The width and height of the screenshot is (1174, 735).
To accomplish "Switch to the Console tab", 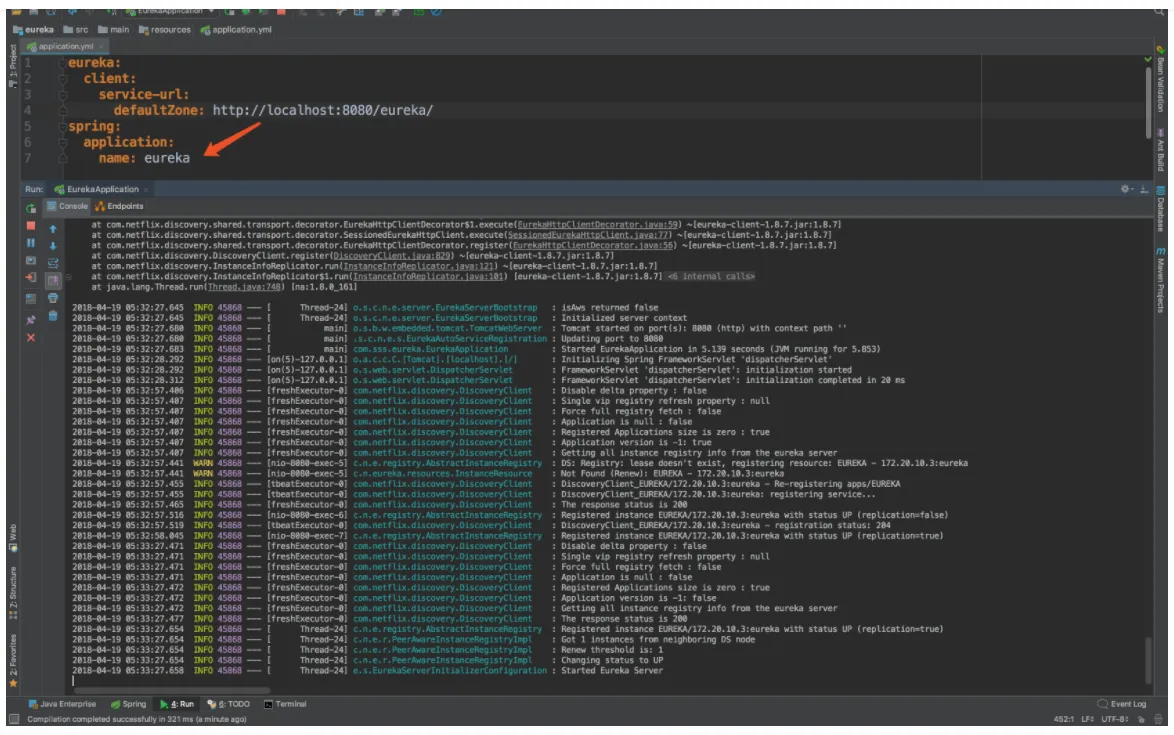I will pyautogui.click(x=67, y=206).
